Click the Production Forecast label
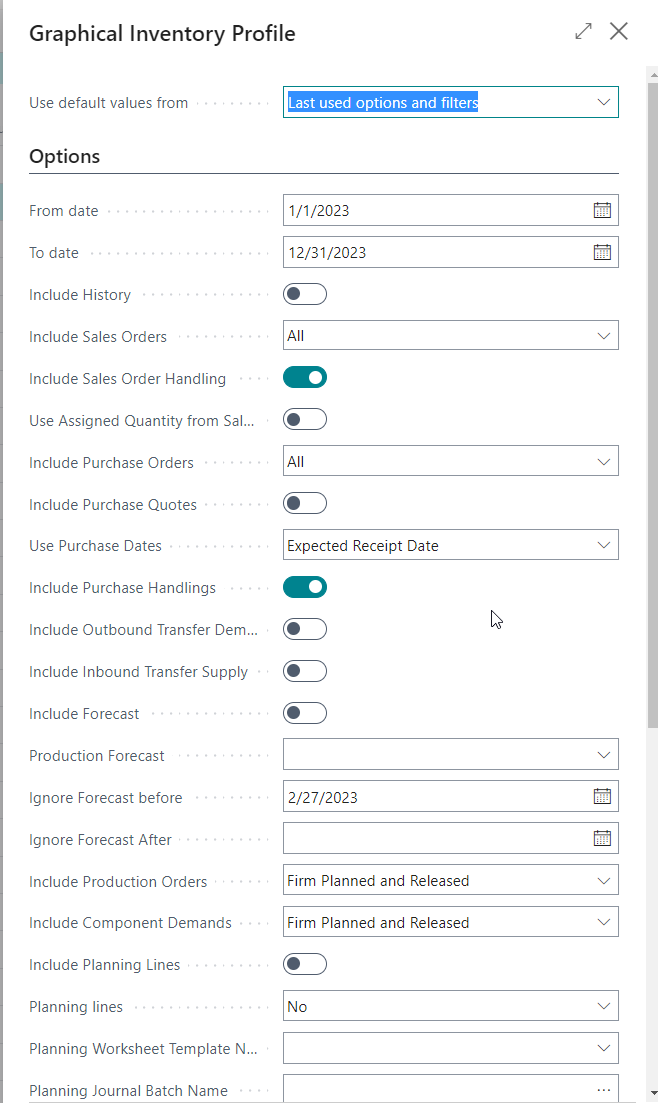This screenshot has width=658, height=1103. pyautogui.click(x=97, y=755)
